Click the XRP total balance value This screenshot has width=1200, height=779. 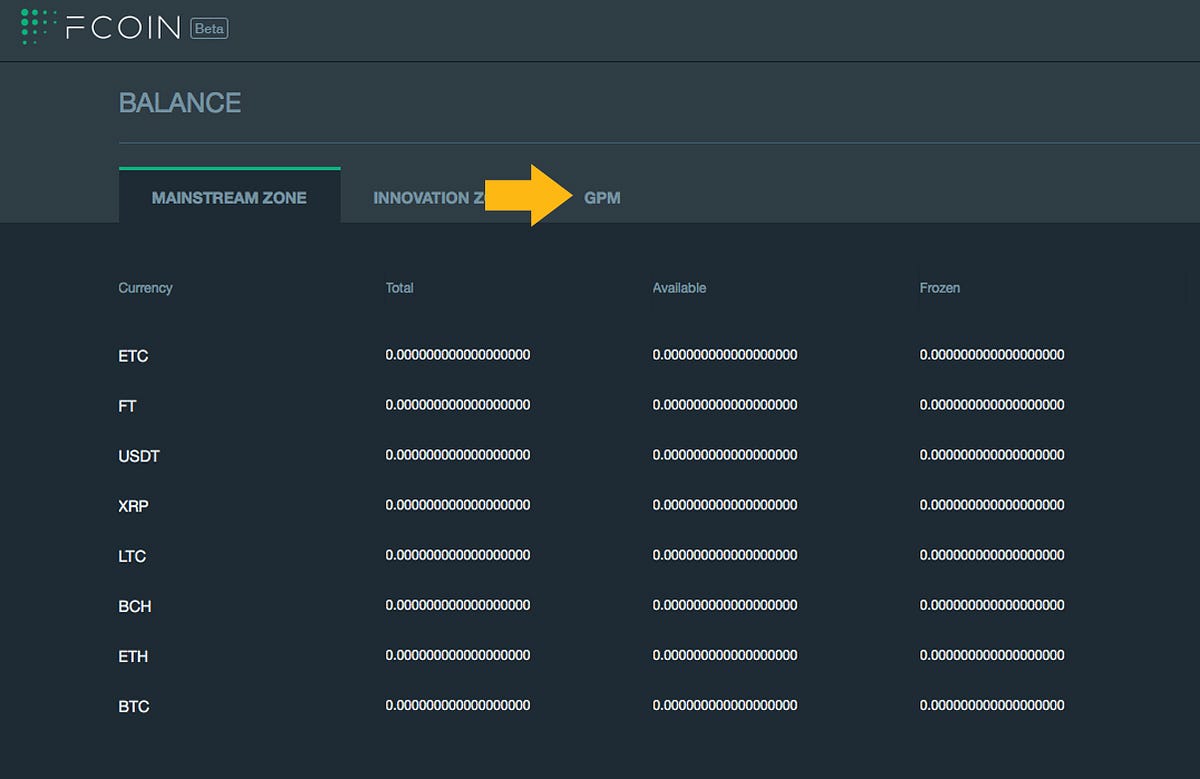458,505
